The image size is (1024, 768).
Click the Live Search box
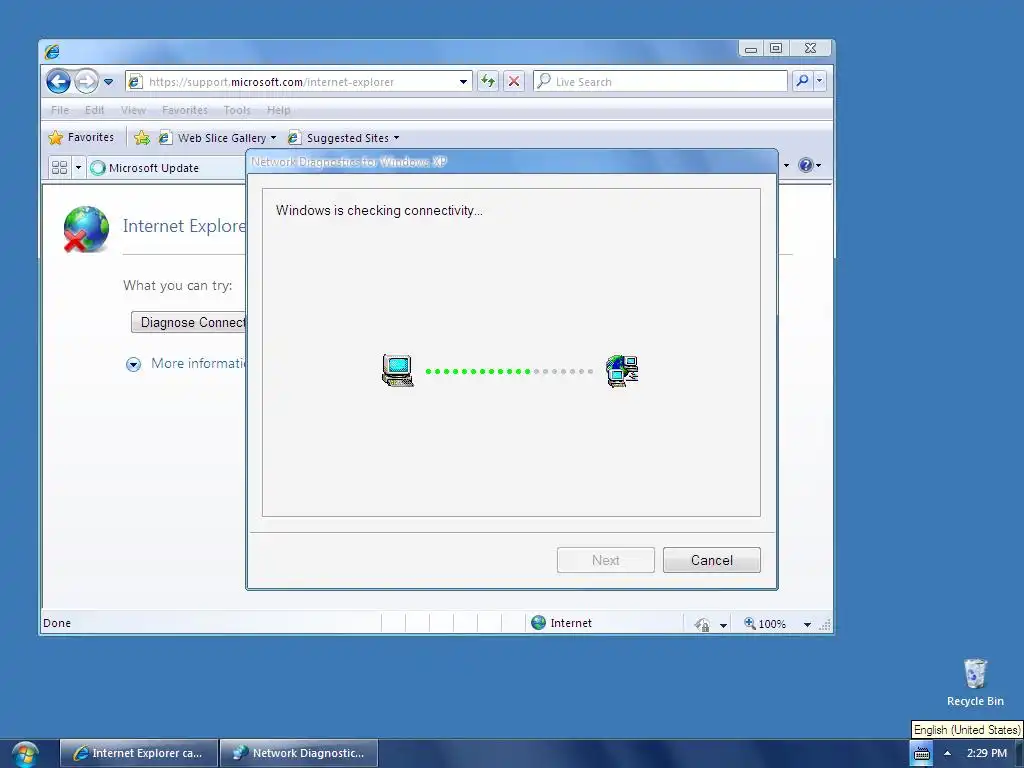click(x=660, y=82)
